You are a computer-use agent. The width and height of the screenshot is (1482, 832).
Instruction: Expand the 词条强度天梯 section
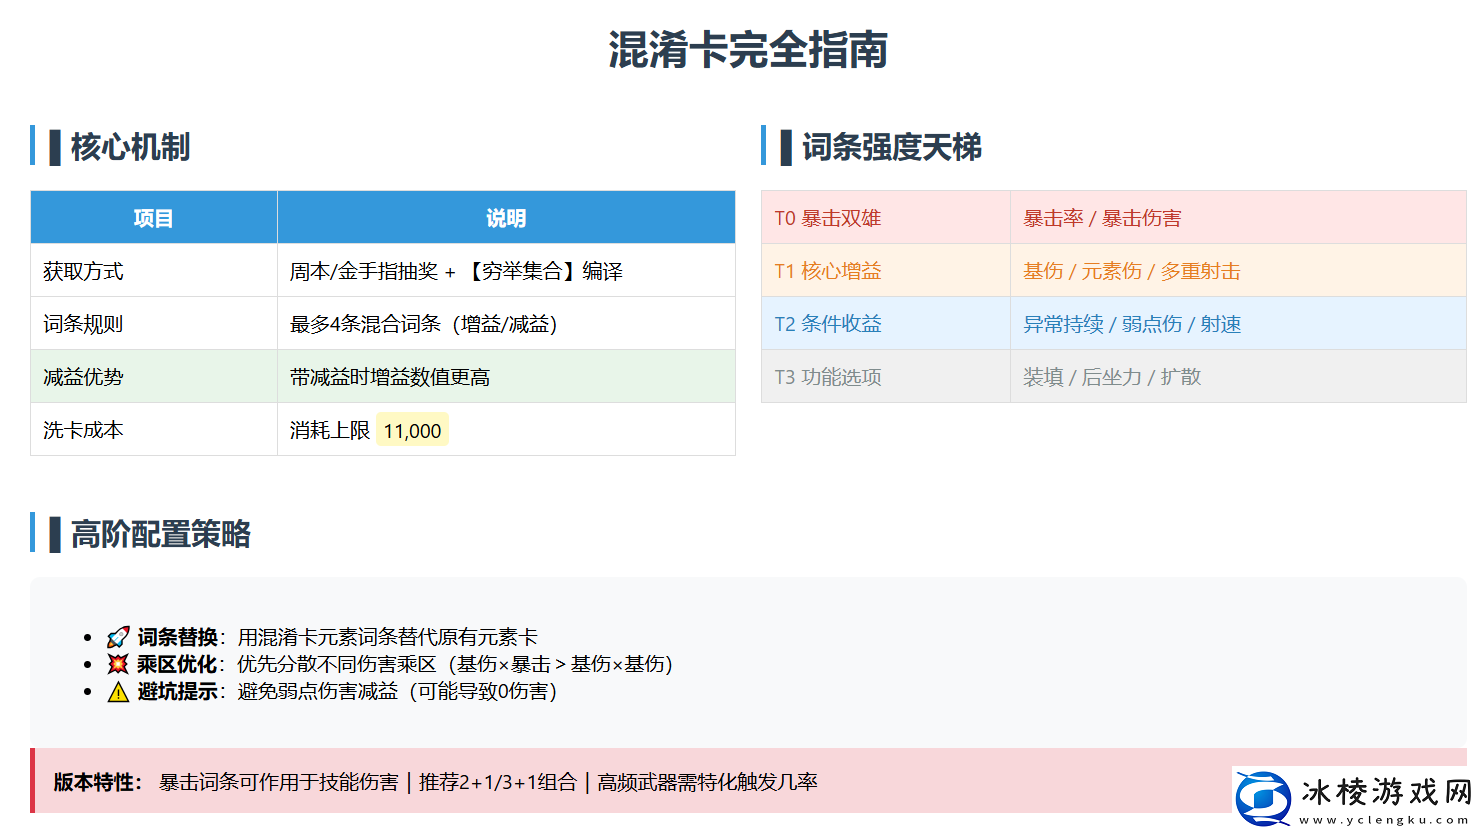[x=890, y=146]
